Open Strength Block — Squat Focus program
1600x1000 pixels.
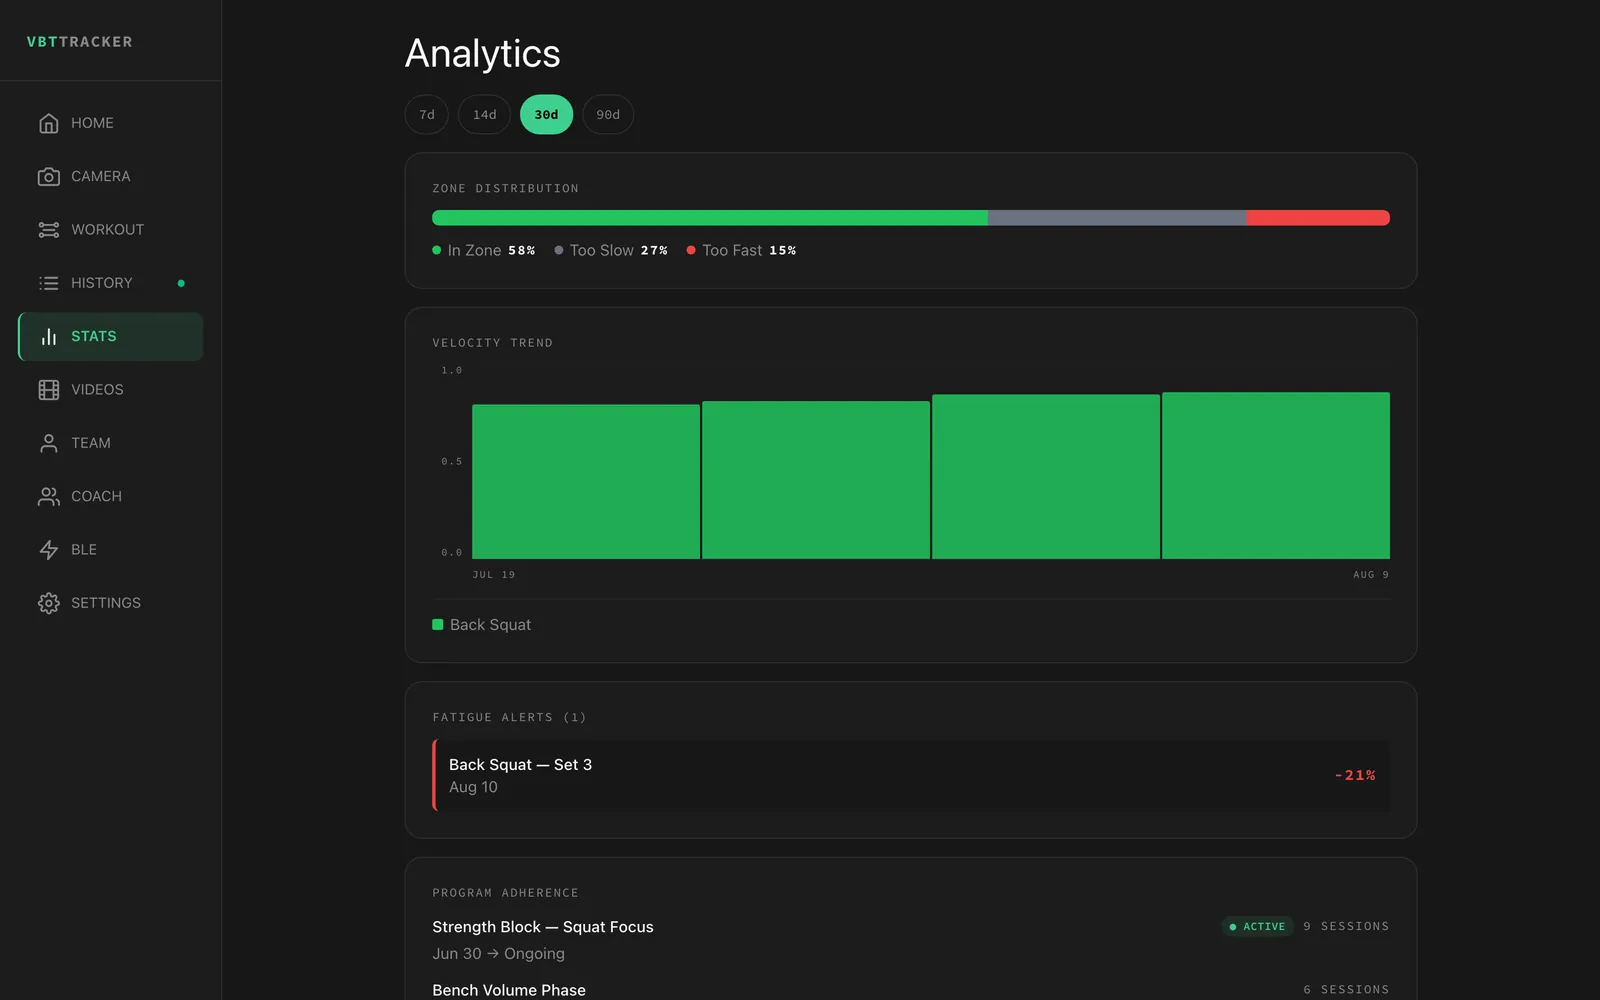543,927
